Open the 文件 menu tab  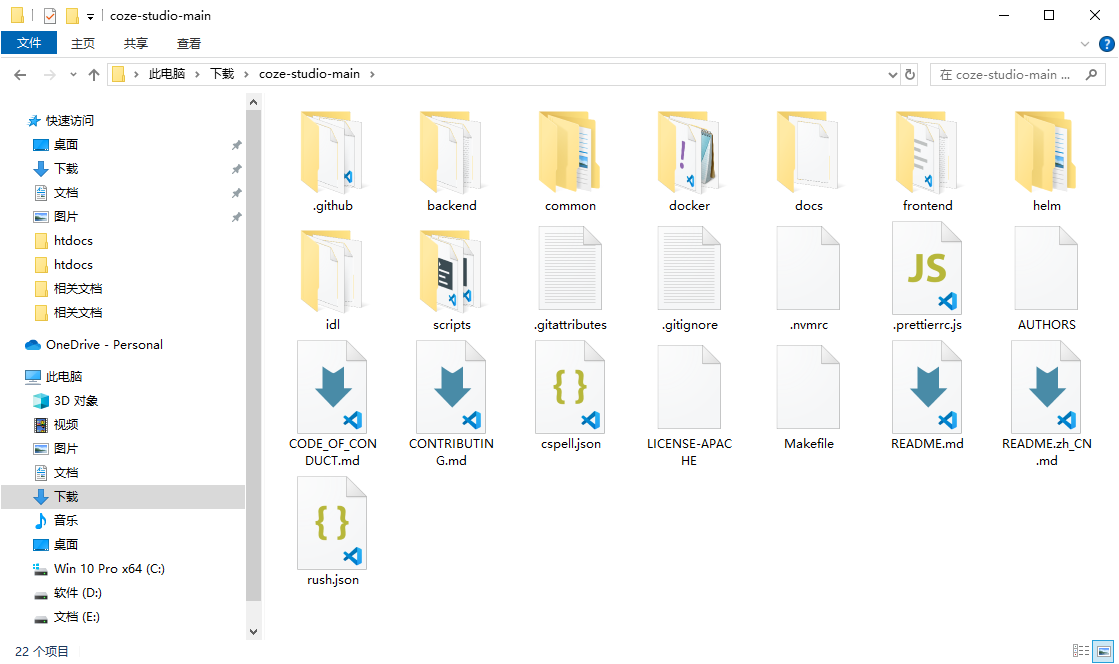pyautogui.click(x=29, y=43)
